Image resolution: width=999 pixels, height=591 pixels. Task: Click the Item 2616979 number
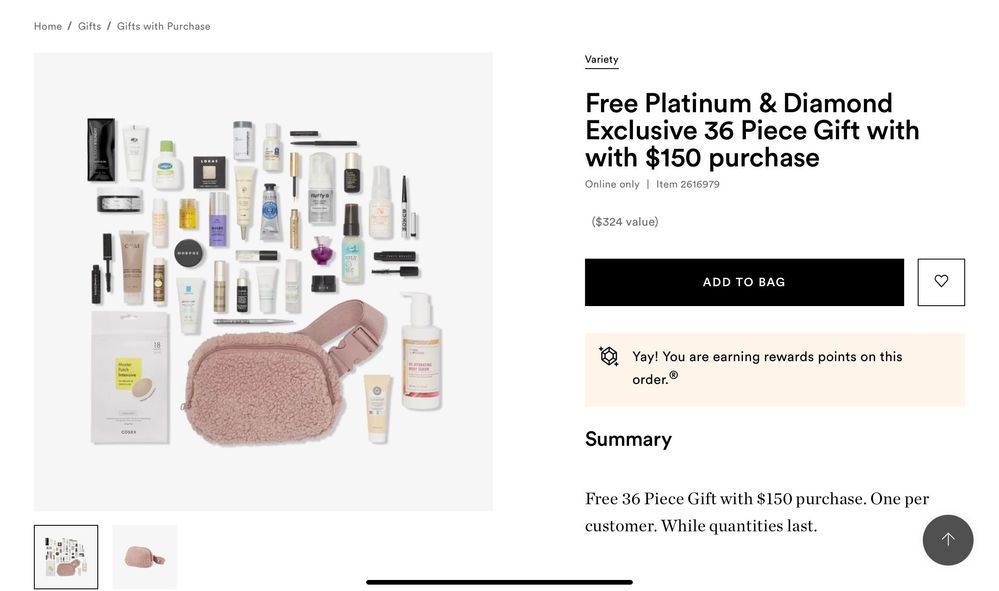point(687,184)
